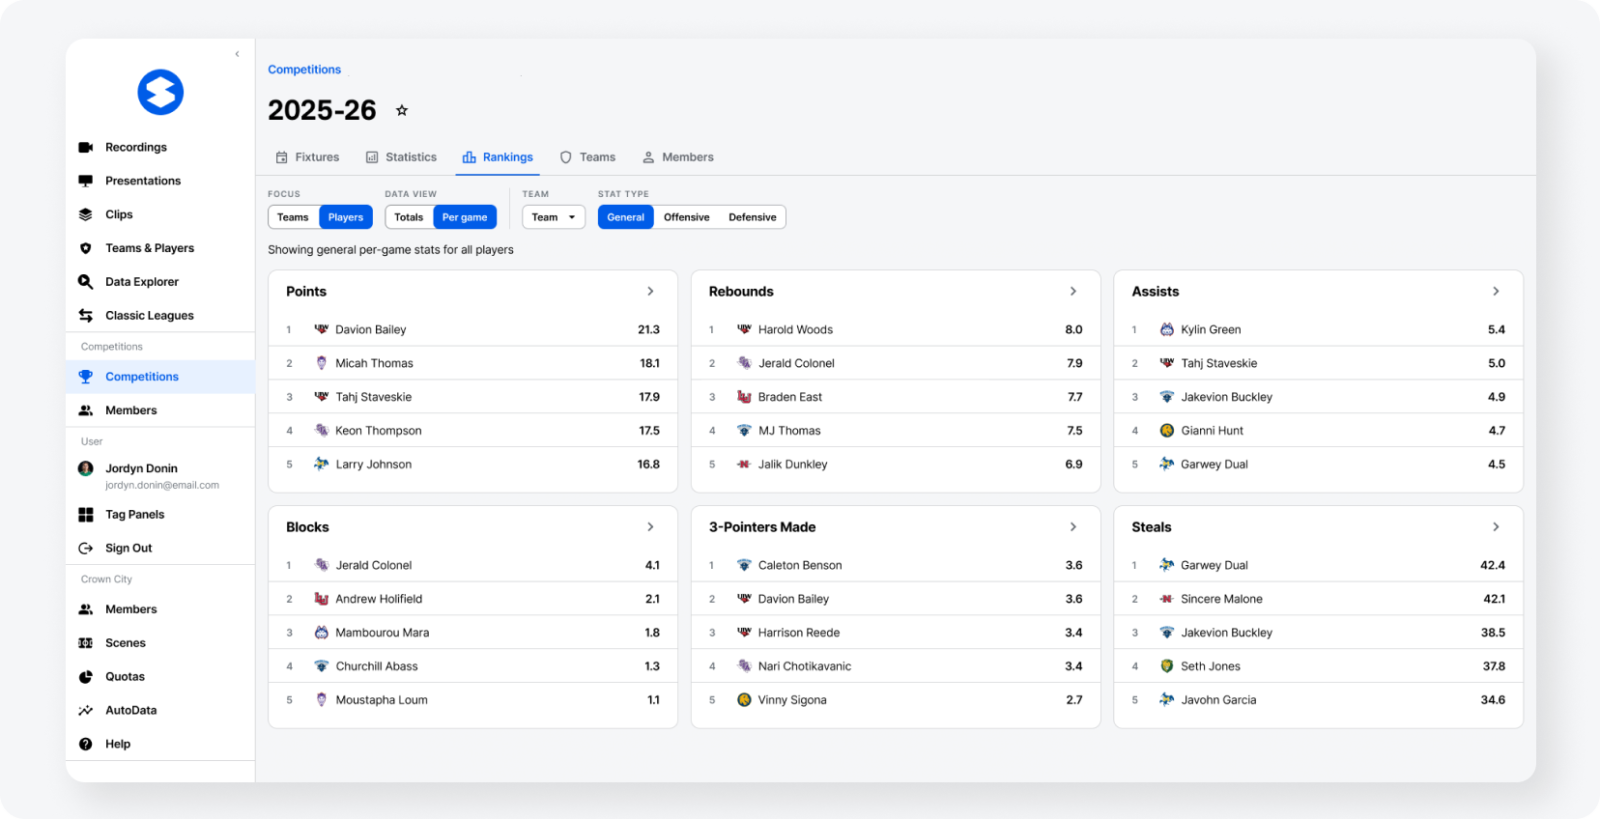1600x819 pixels.
Task: Open the Team filter dropdown
Action: (x=553, y=217)
